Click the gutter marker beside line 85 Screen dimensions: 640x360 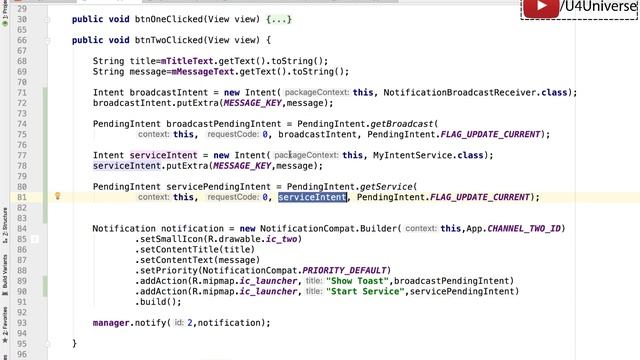tap(35, 239)
